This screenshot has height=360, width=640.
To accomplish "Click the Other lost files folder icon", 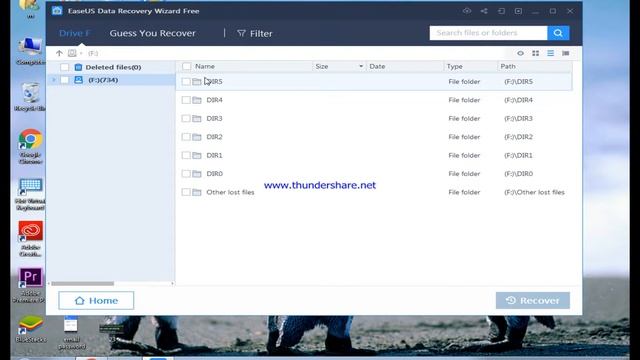I will 197,192.
